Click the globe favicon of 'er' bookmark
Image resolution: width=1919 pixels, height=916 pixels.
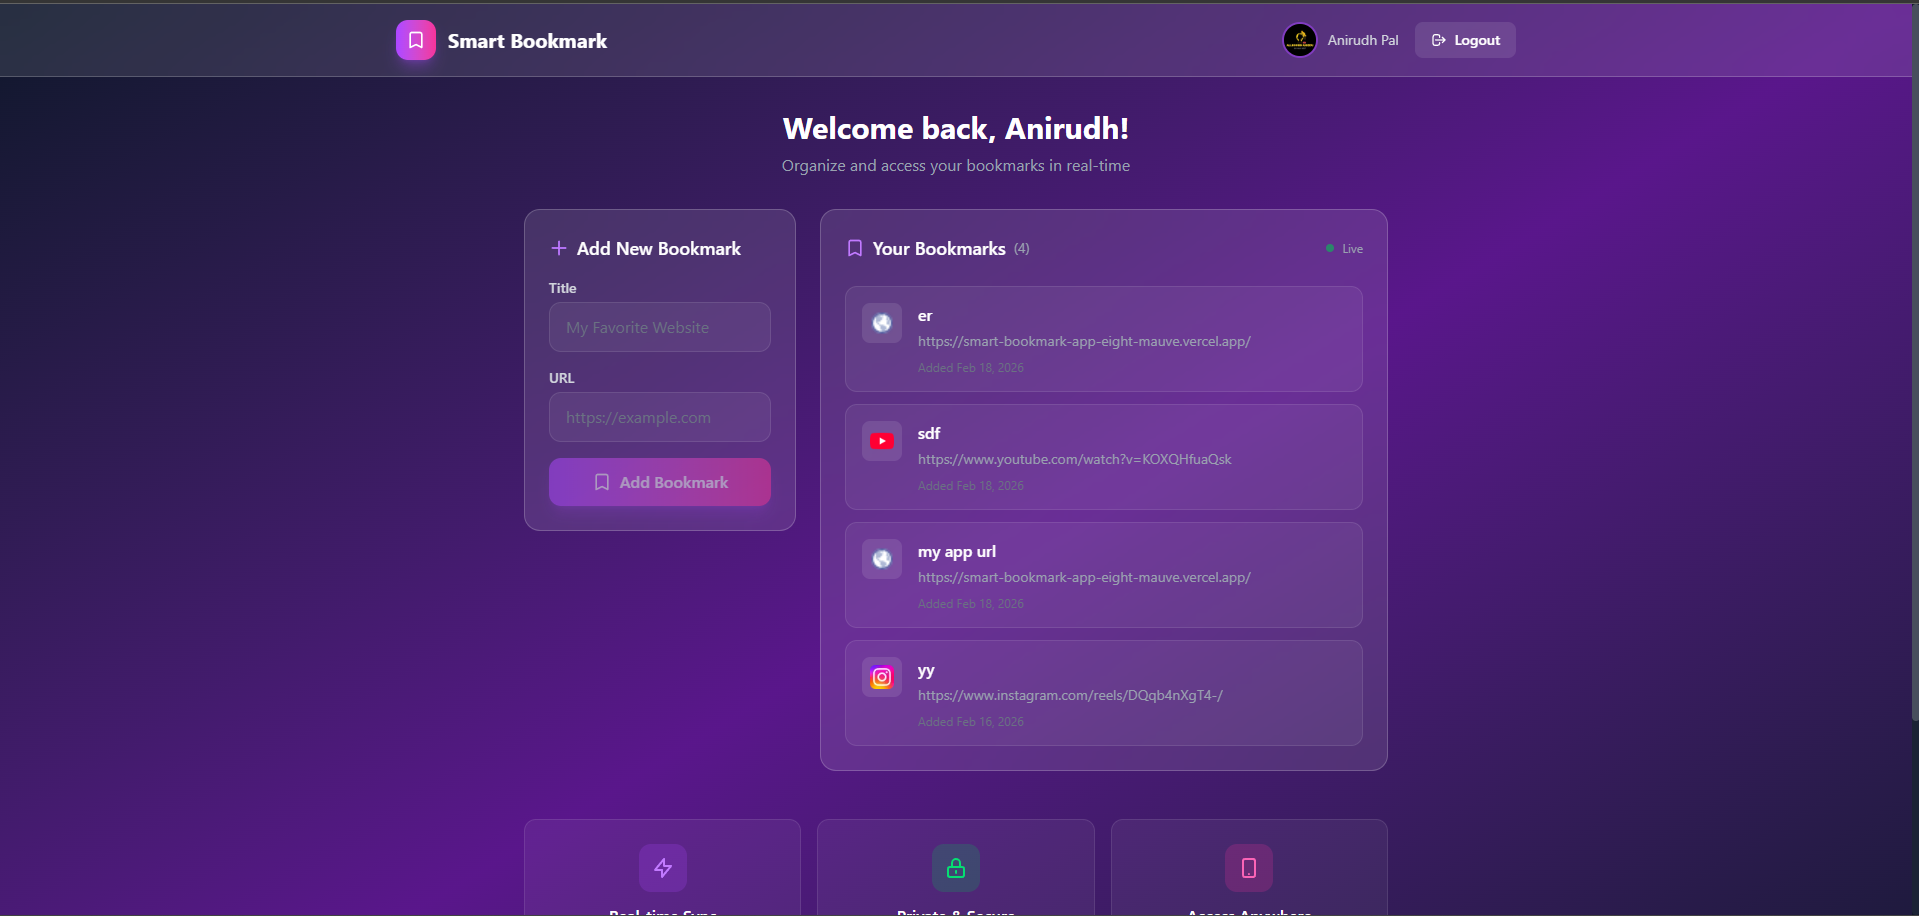[882, 323]
